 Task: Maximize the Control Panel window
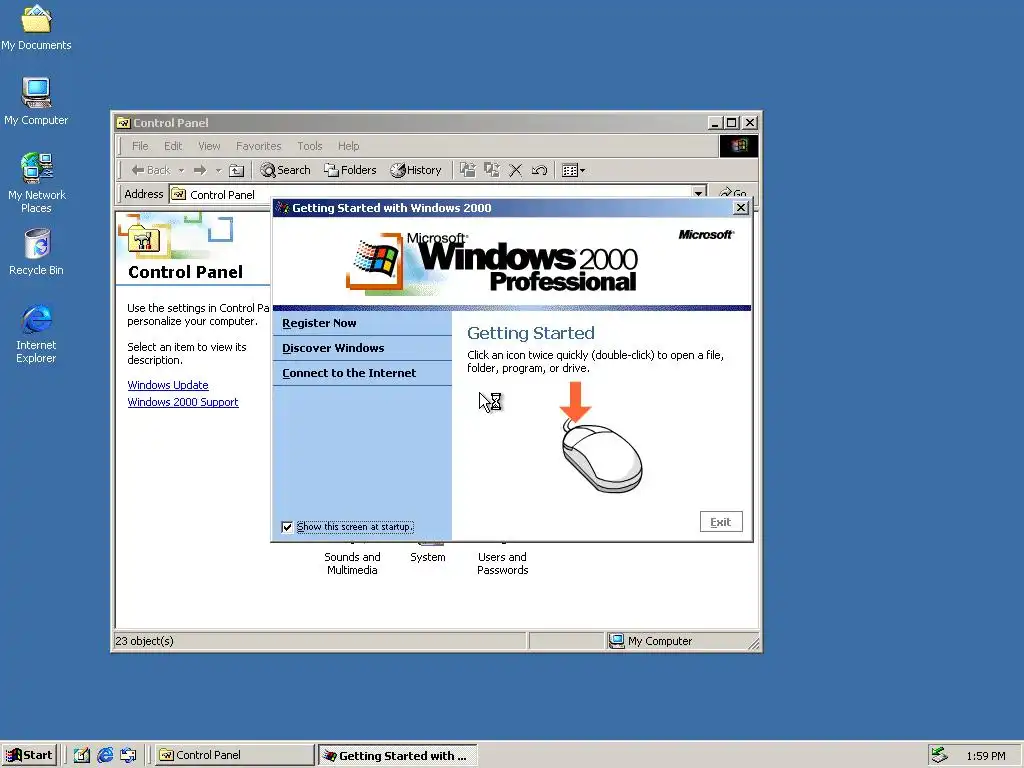point(731,123)
